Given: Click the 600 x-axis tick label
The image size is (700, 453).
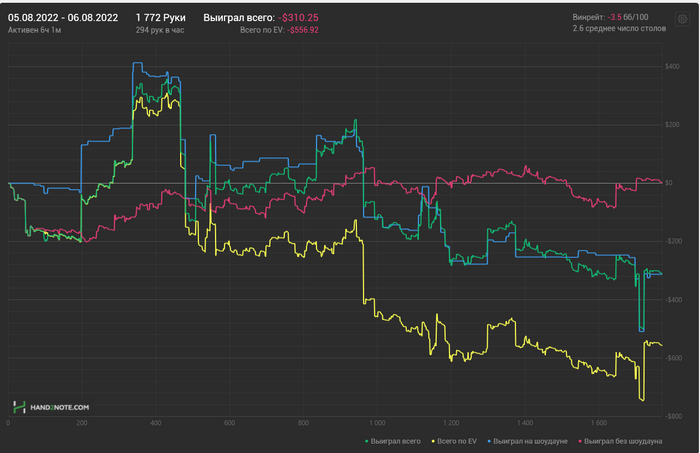Looking at the screenshot, I should (x=229, y=423).
